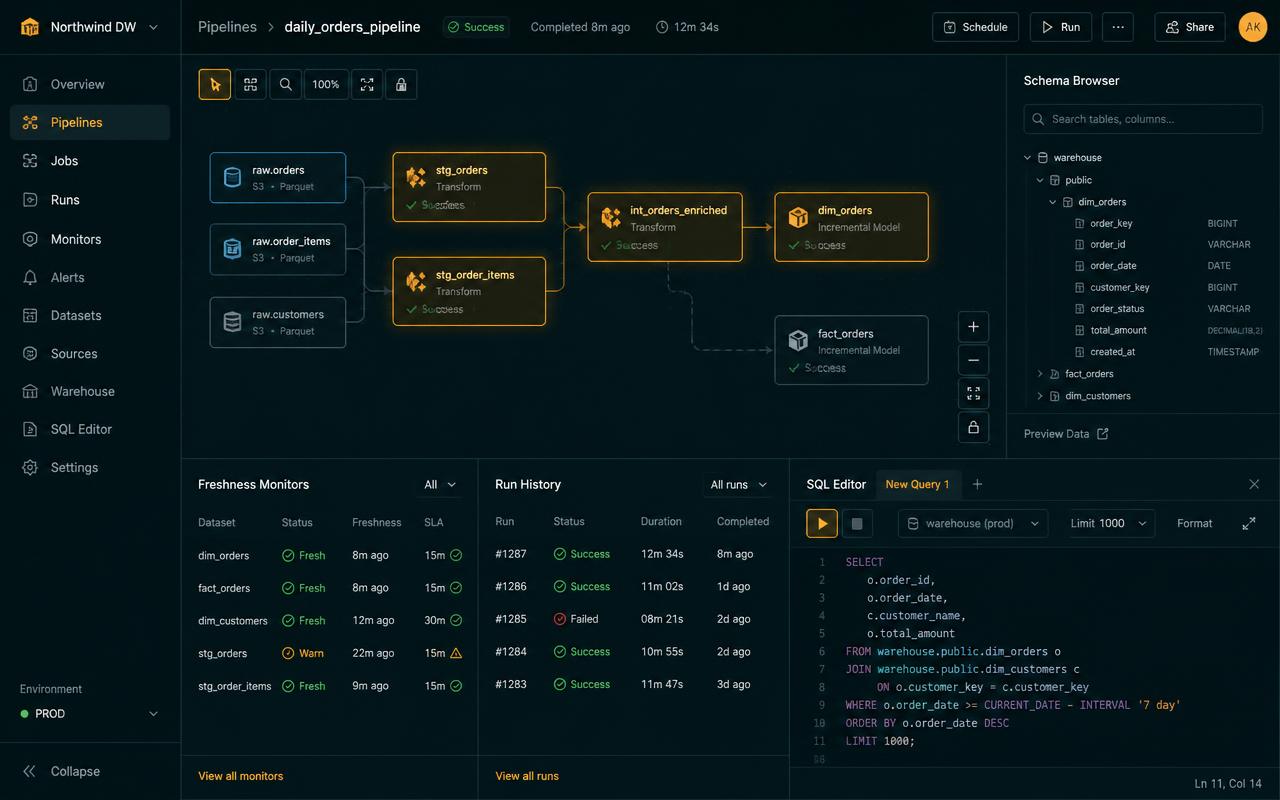Click the canvas search magnifier icon
The width and height of the screenshot is (1280, 800).
click(286, 85)
